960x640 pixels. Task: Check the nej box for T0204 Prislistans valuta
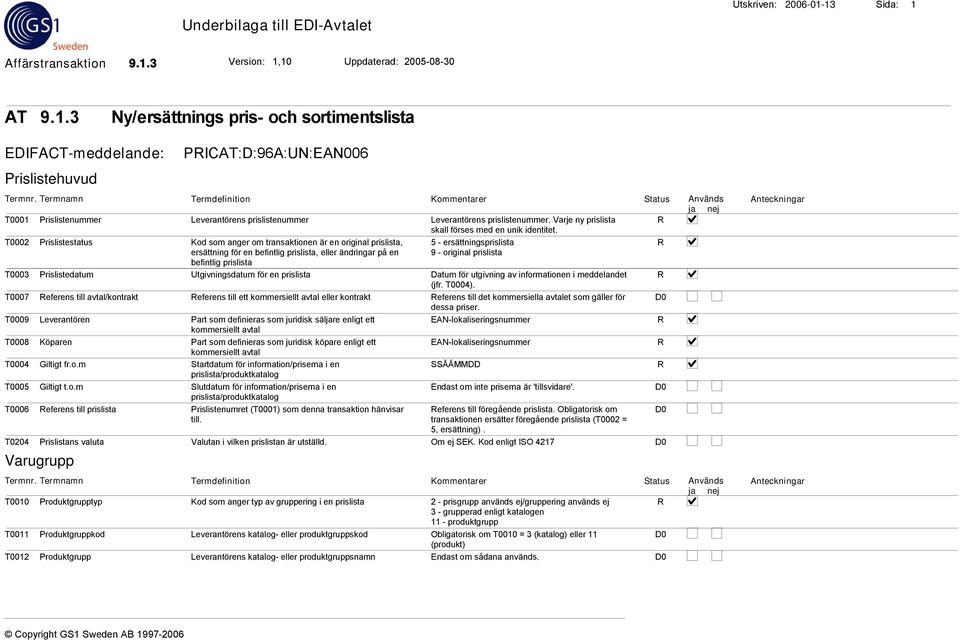(716, 441)
